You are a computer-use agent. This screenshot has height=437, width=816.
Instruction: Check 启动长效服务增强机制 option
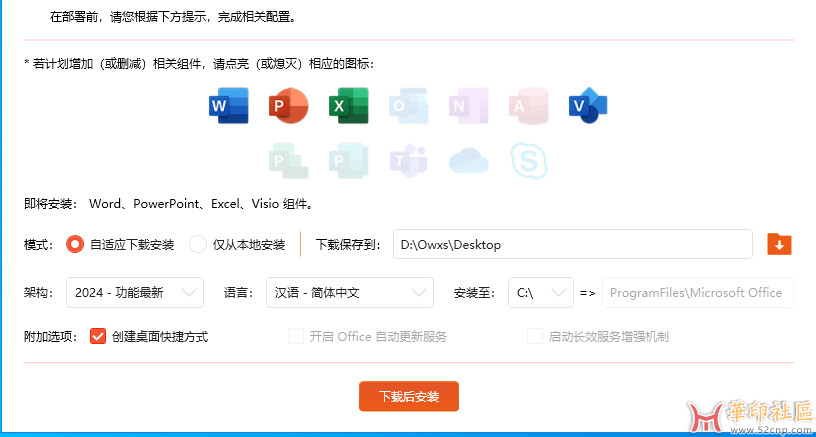point(534,337)
